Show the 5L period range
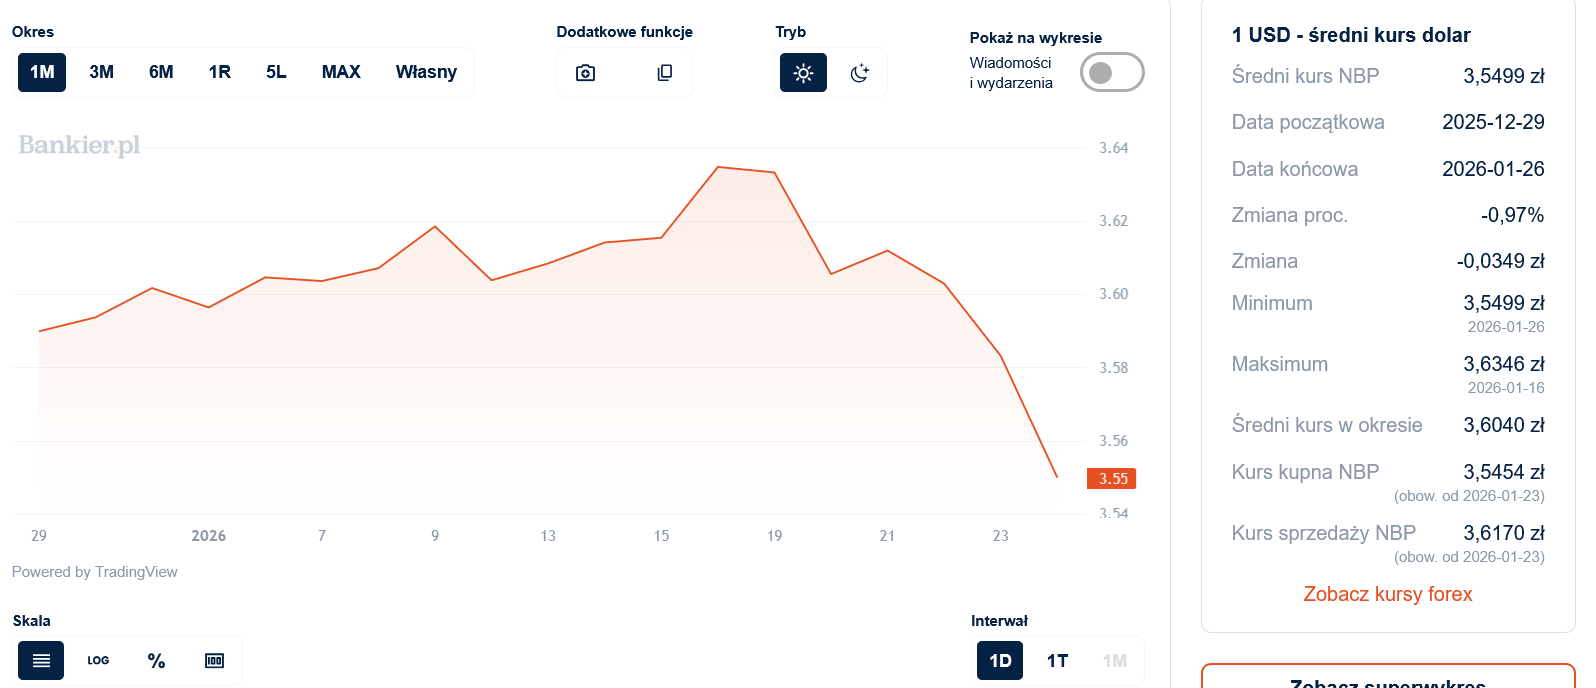 (x=276, y=72)
